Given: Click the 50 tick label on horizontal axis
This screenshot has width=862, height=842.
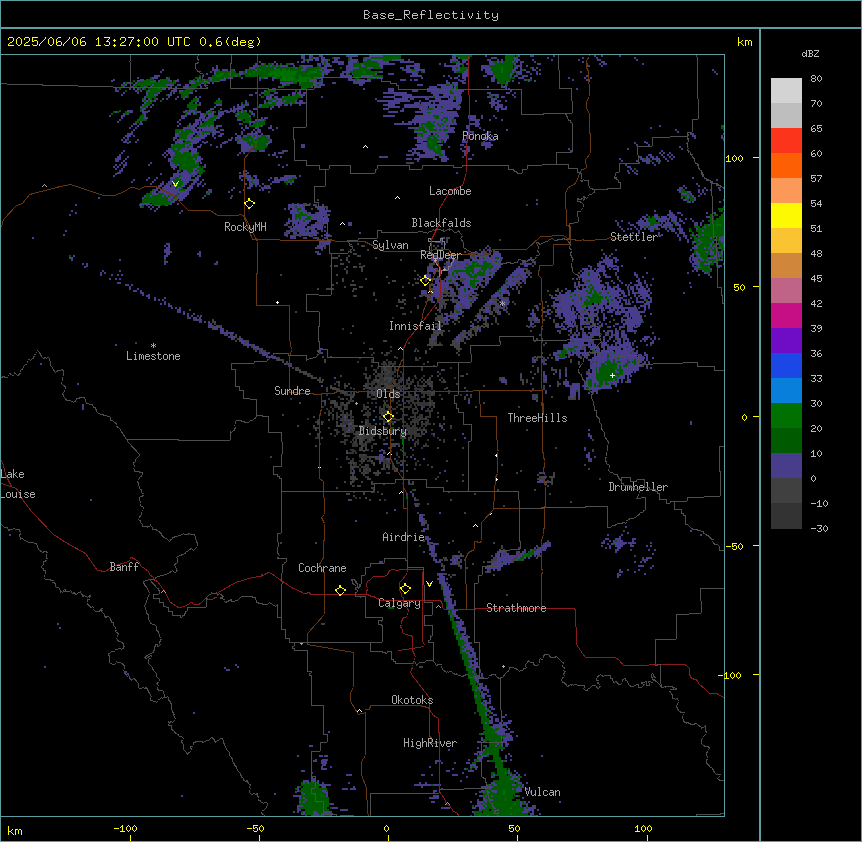Looking at the screenshot, I should [x=515, y=828].
